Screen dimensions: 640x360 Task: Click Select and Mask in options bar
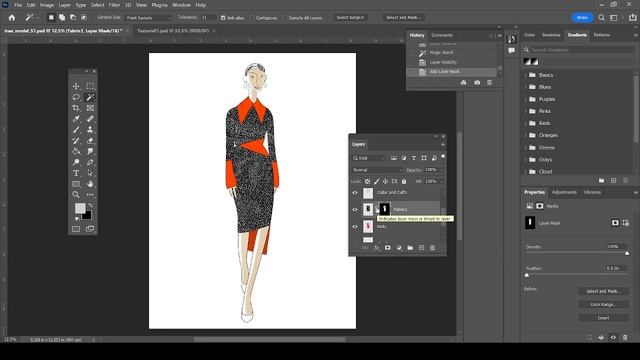point(404,18)
